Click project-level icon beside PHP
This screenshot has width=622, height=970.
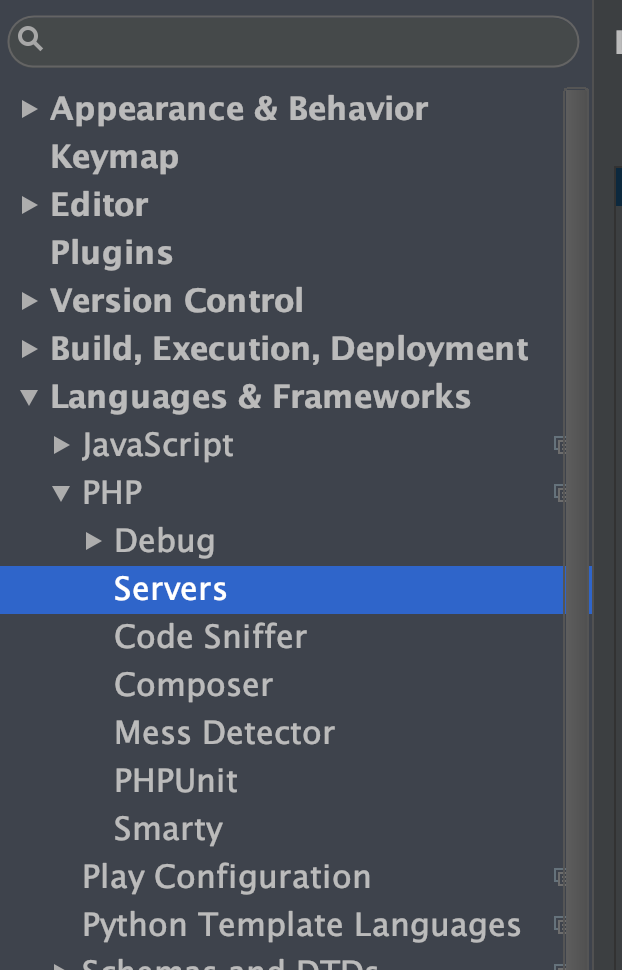click(560, 492)
